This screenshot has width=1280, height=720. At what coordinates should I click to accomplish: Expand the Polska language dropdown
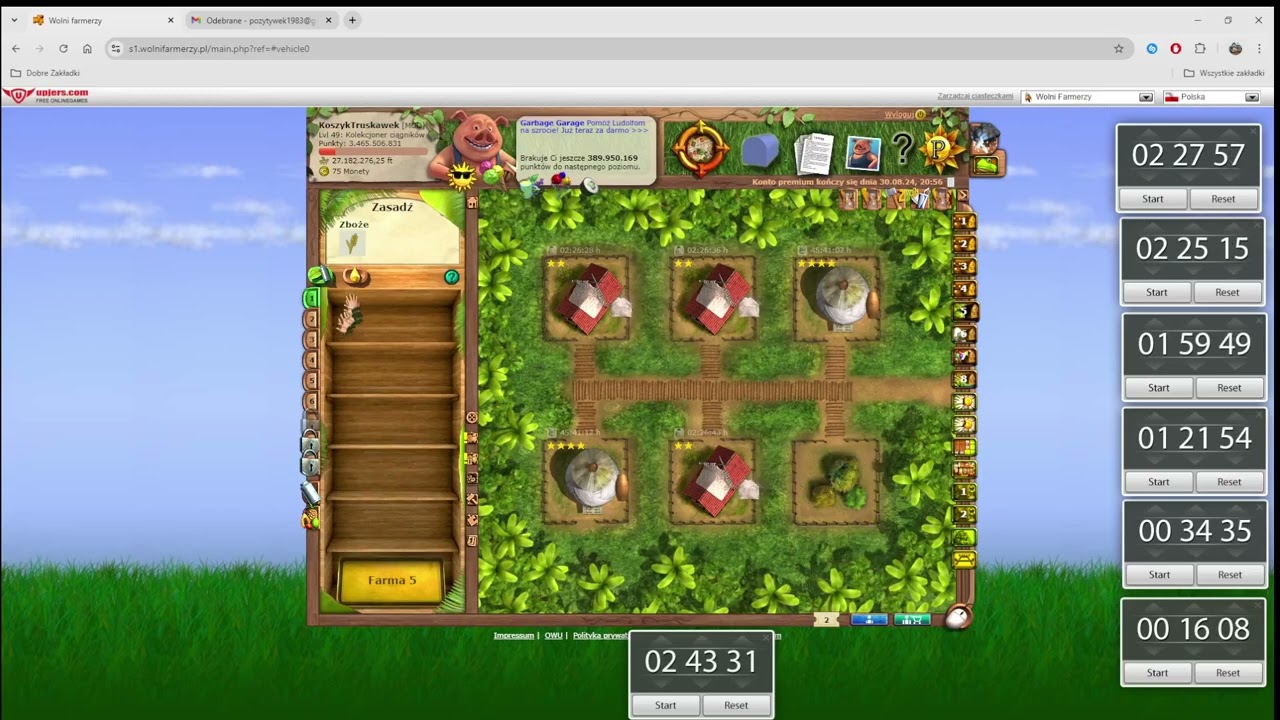[1252, 97]
